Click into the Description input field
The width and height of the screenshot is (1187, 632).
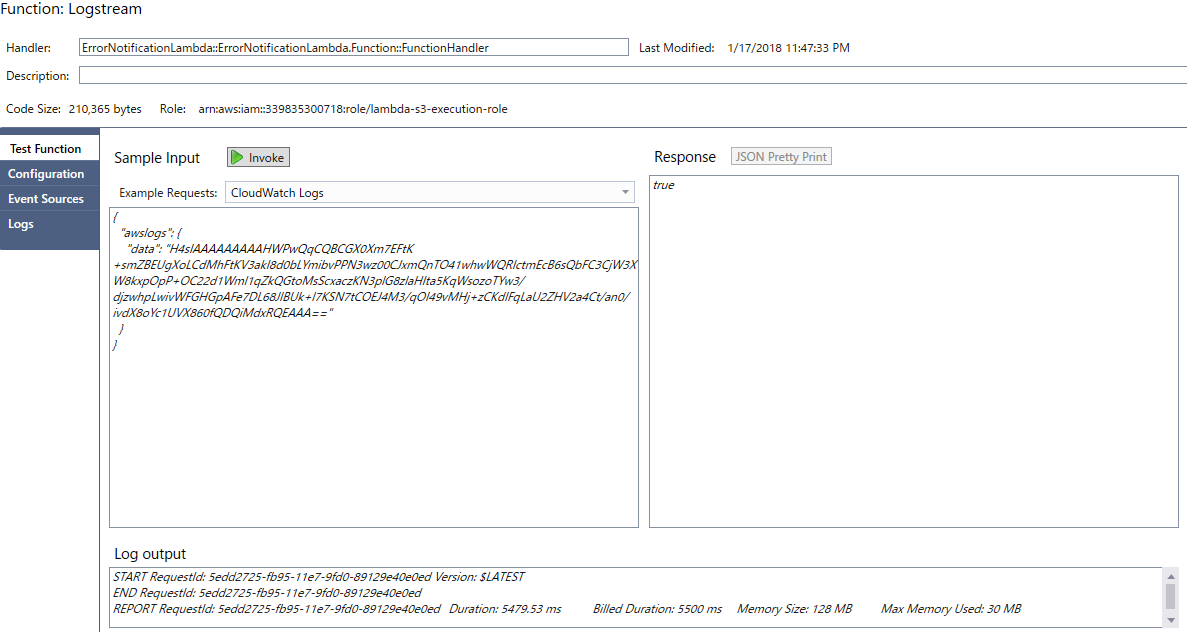tap(633, 75)
